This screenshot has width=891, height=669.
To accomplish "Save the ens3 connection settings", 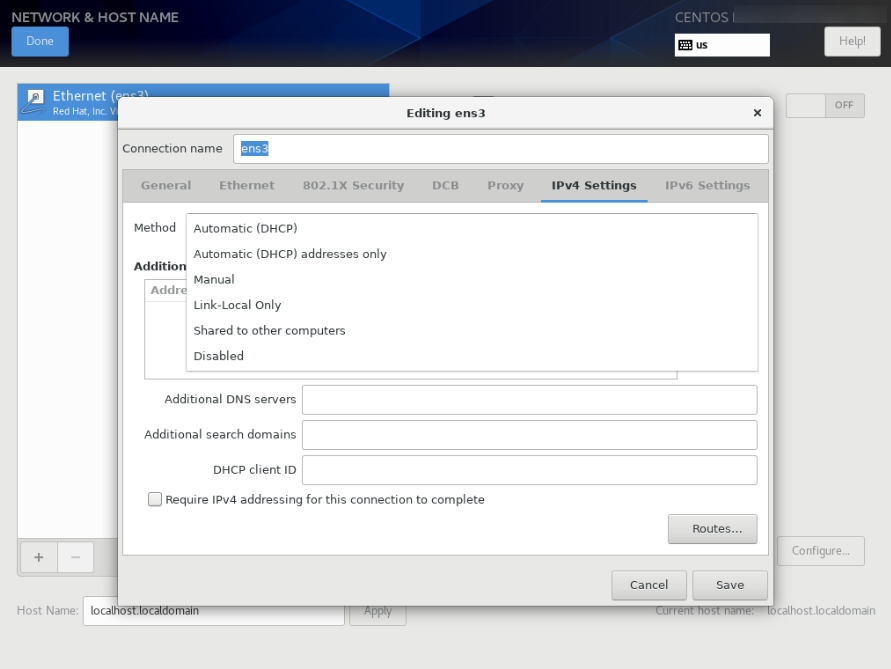I will click(x=730, y=585).
